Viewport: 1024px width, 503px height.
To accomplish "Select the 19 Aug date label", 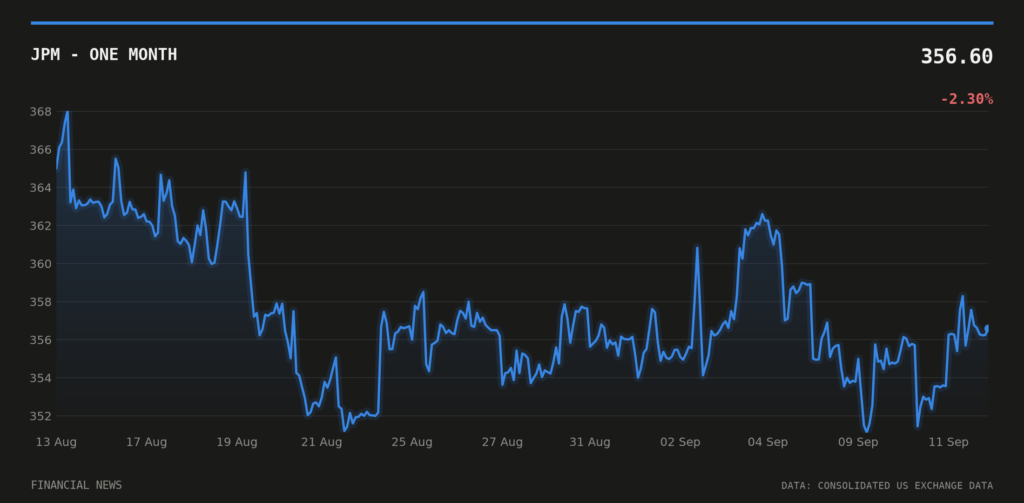I will click(x=236, y=442).
